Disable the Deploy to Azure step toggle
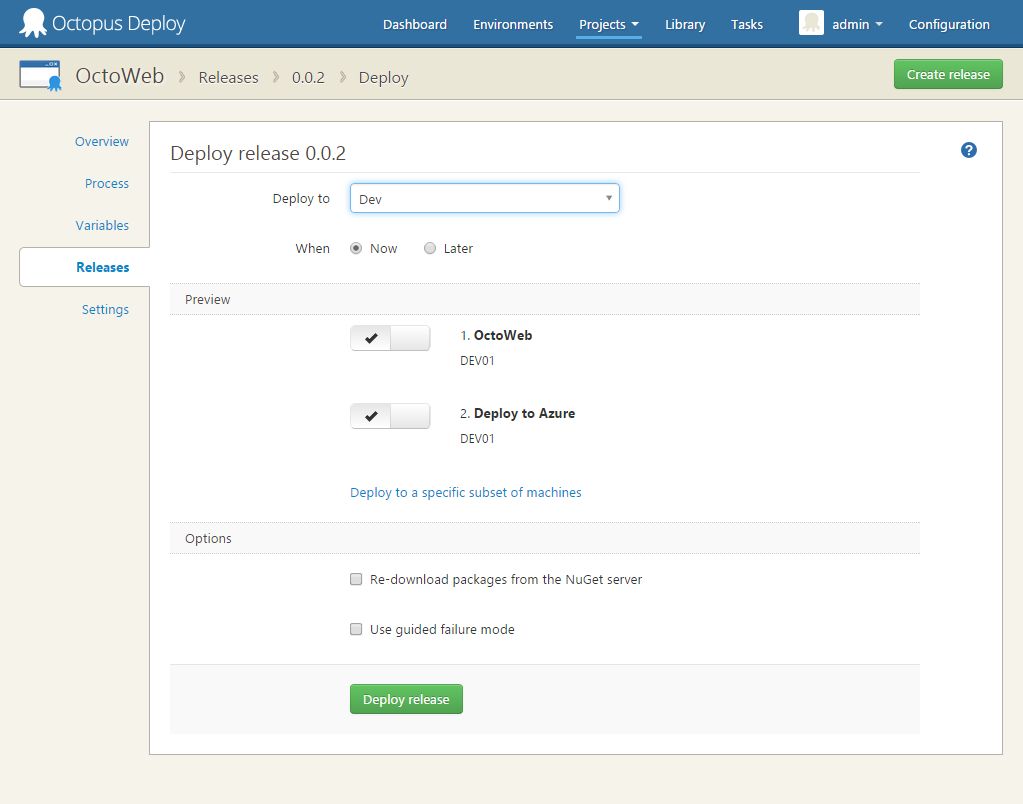This screenshot has height=804, width=1023. pos(390,415)
